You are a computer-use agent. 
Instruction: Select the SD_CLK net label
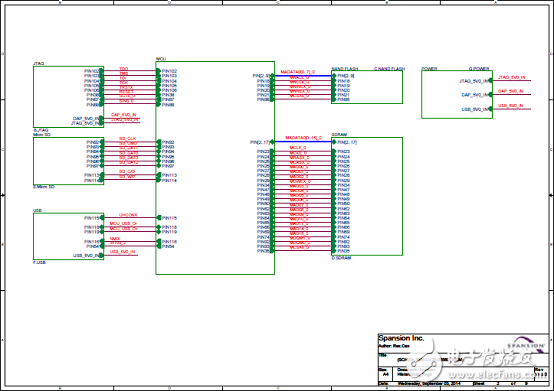[127, 138]
